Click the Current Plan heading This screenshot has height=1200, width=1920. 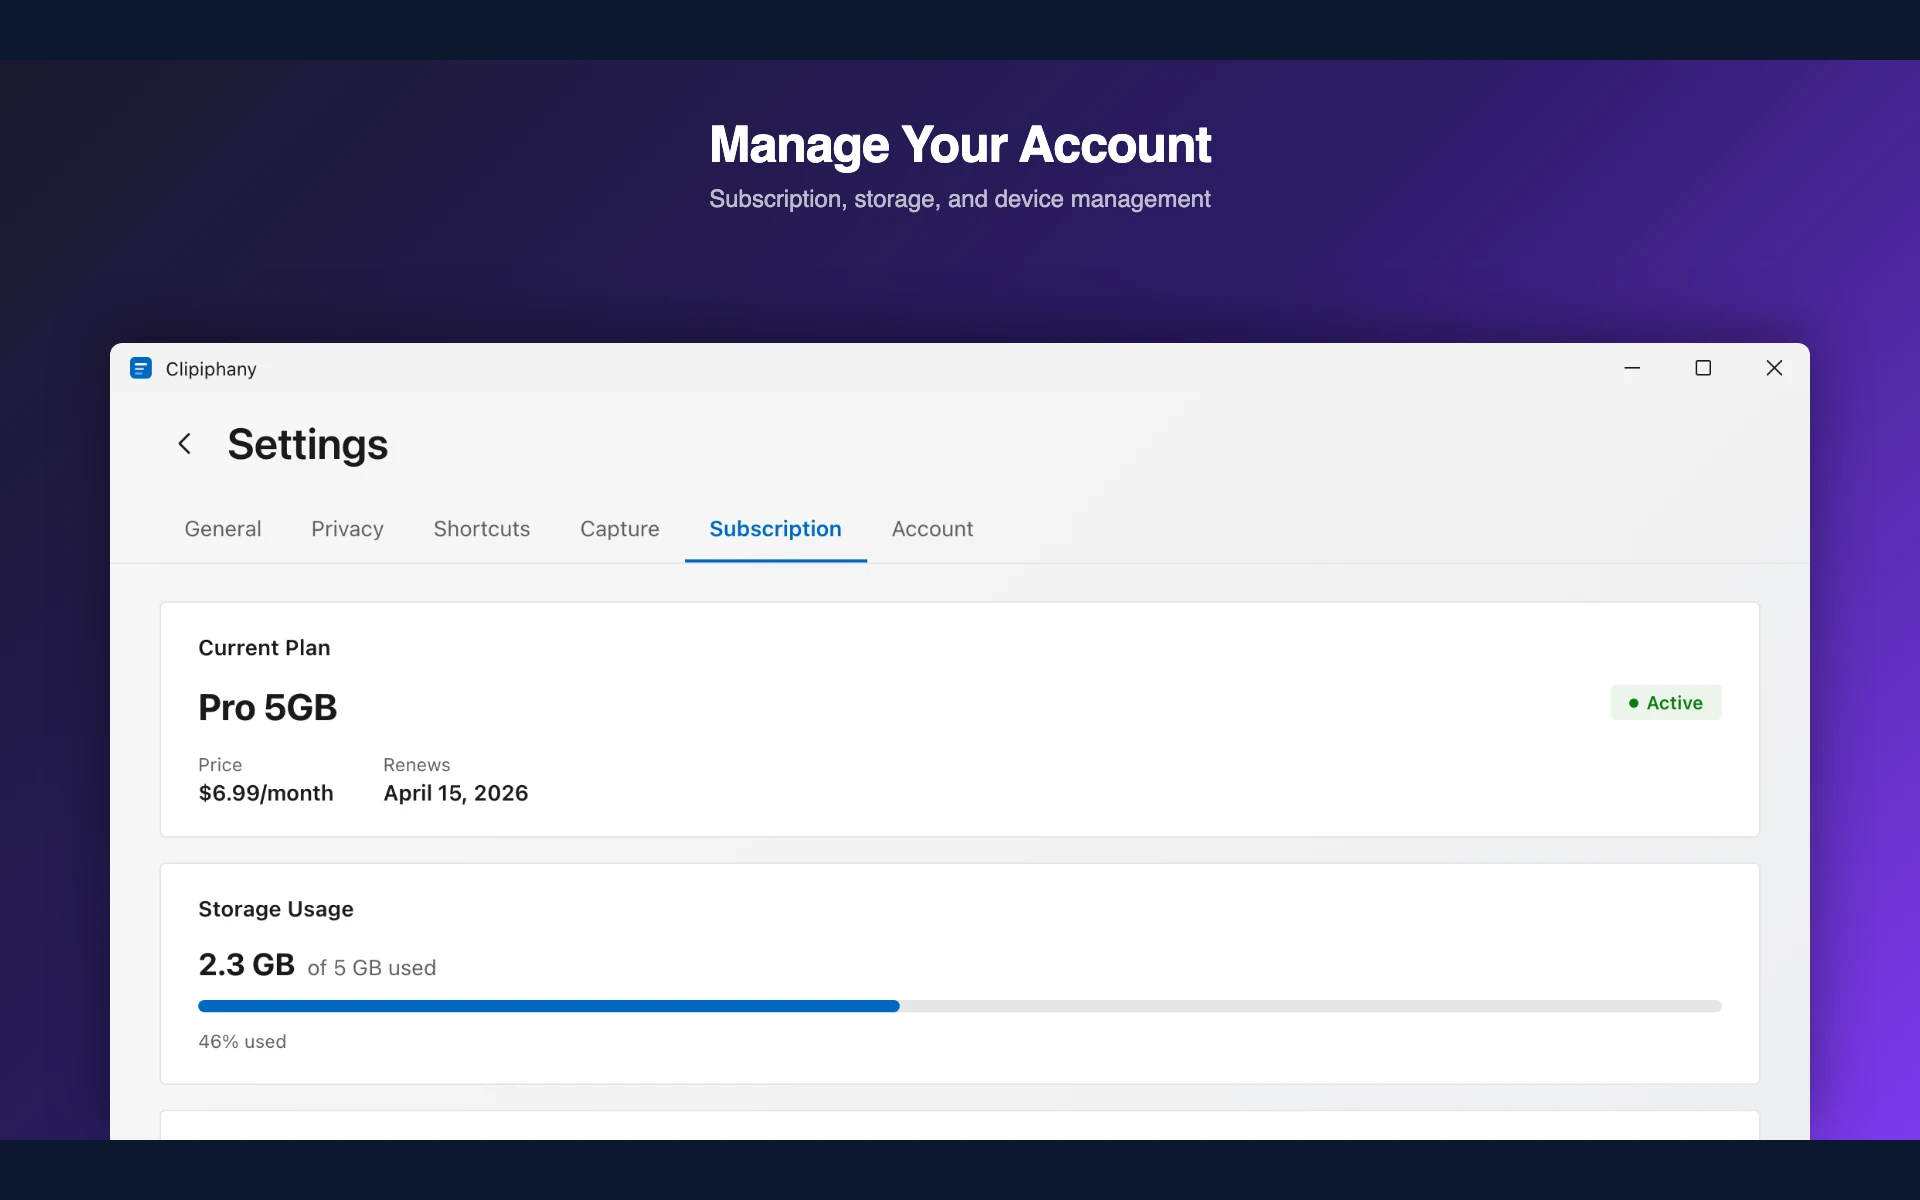264,648
